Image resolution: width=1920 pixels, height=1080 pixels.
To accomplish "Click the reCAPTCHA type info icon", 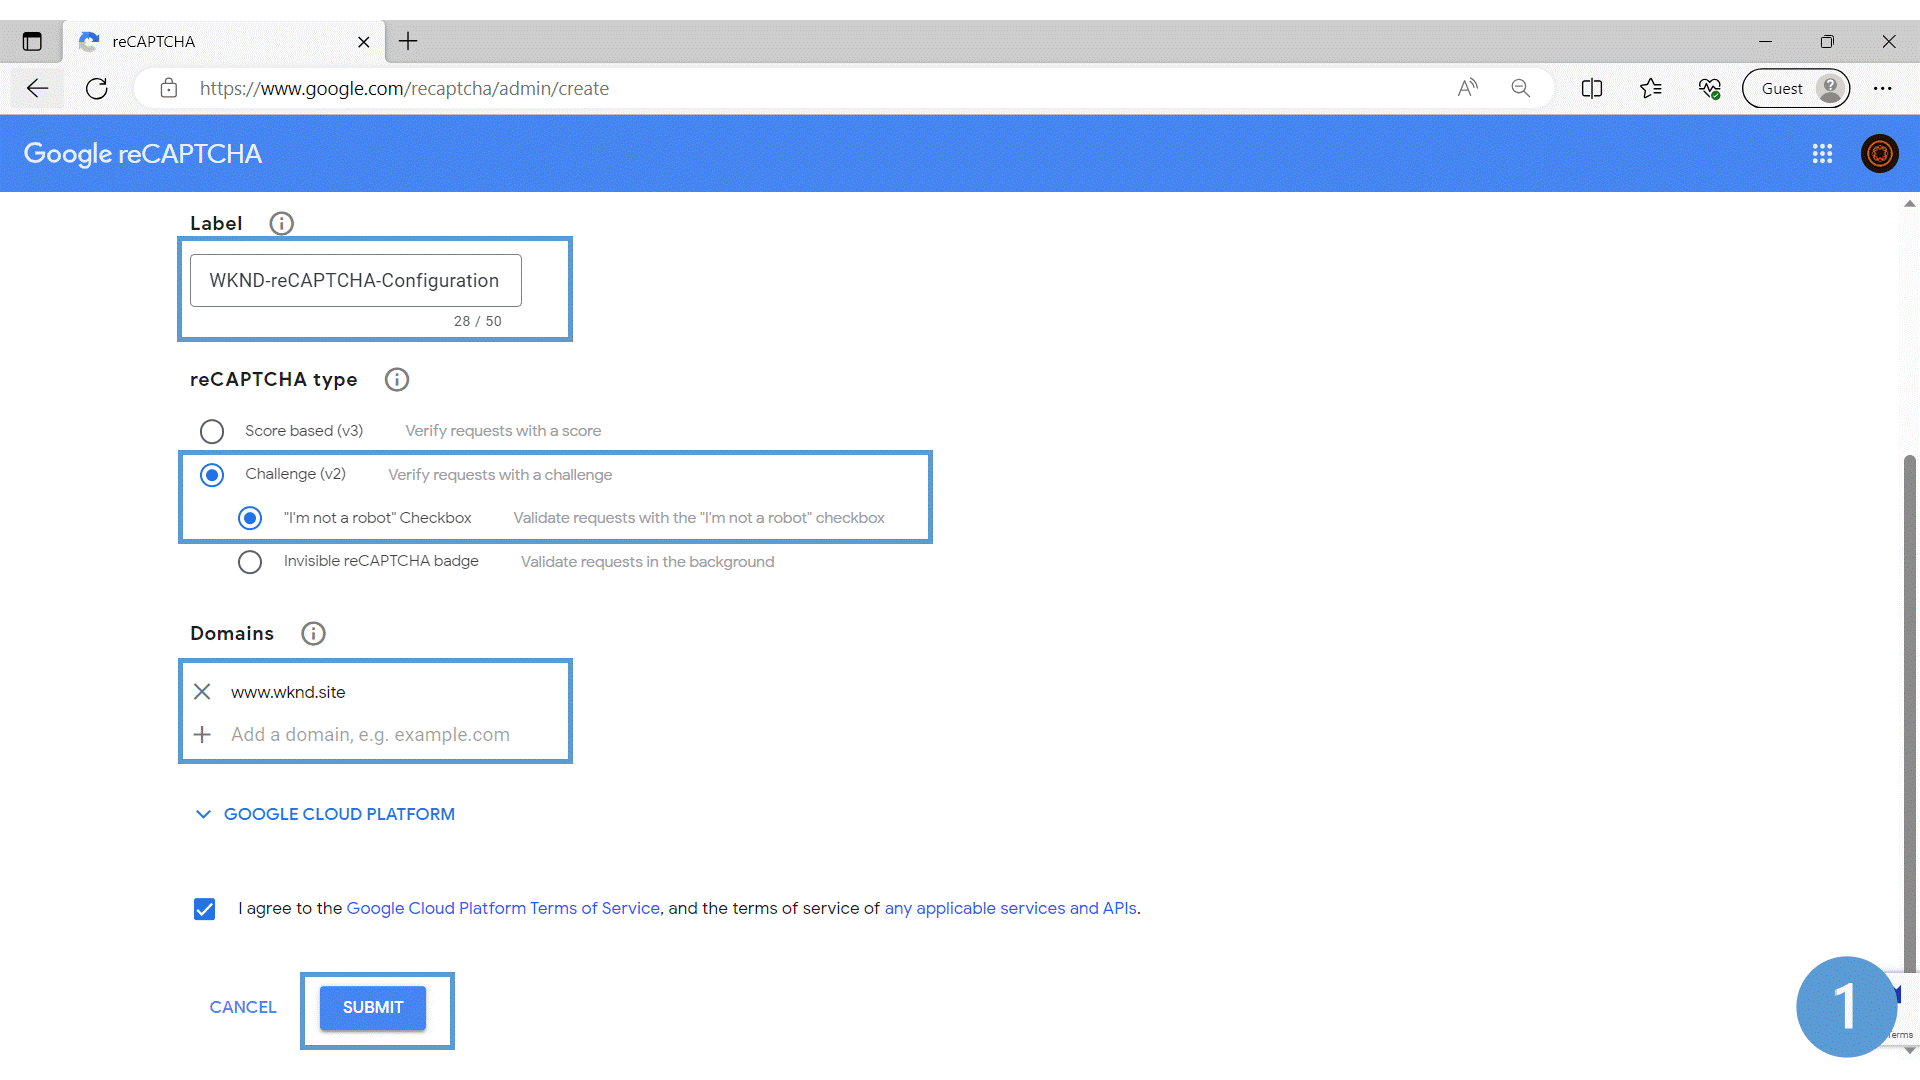I will point(396,379).
